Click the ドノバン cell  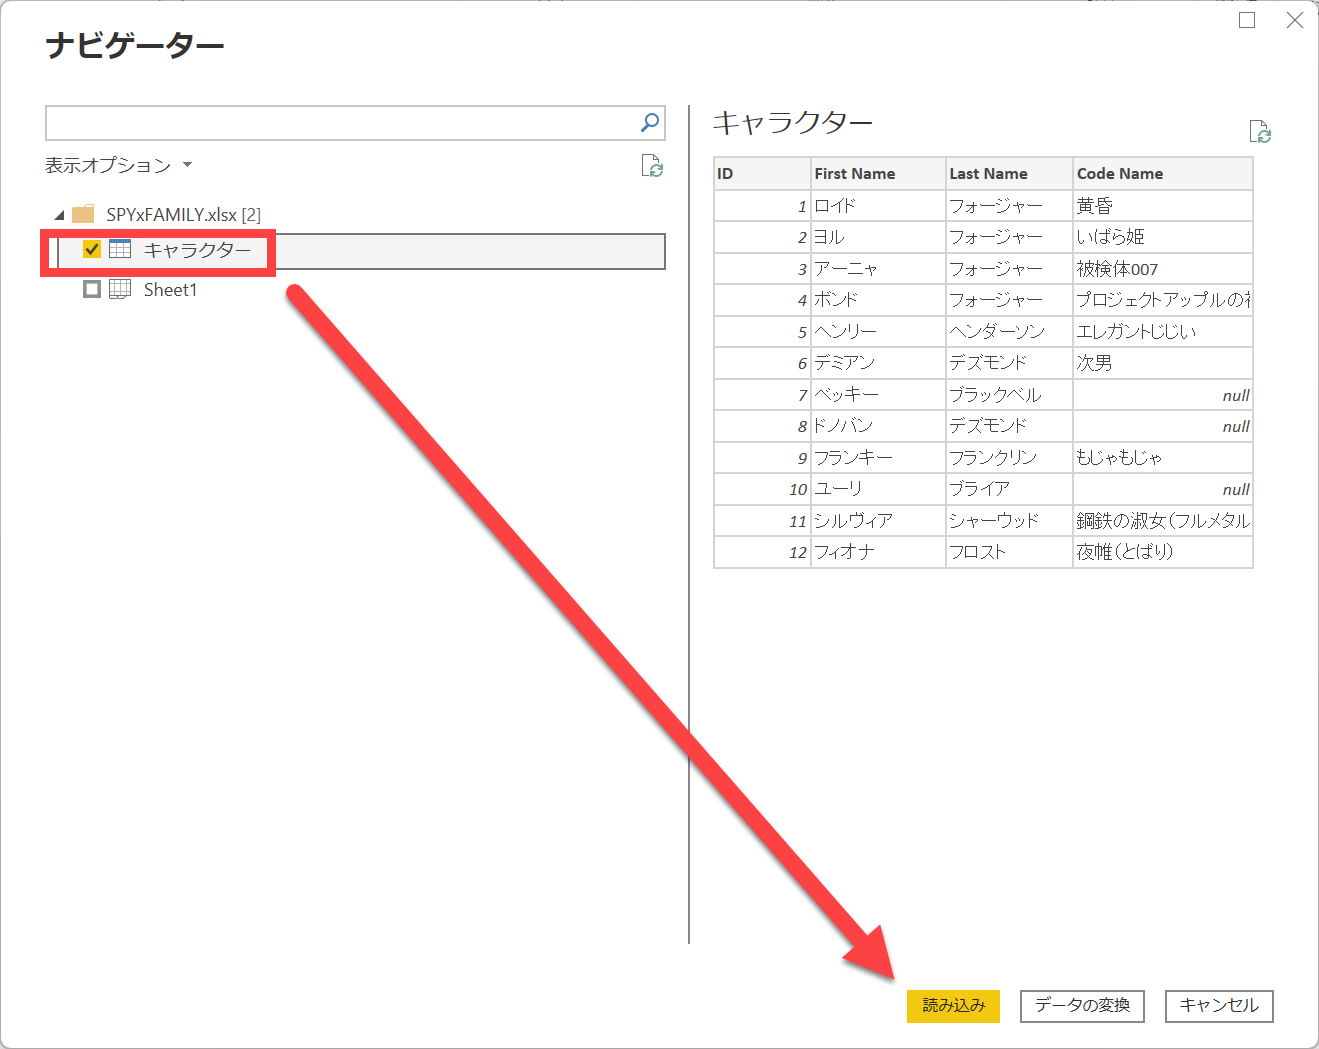point(878,426)
